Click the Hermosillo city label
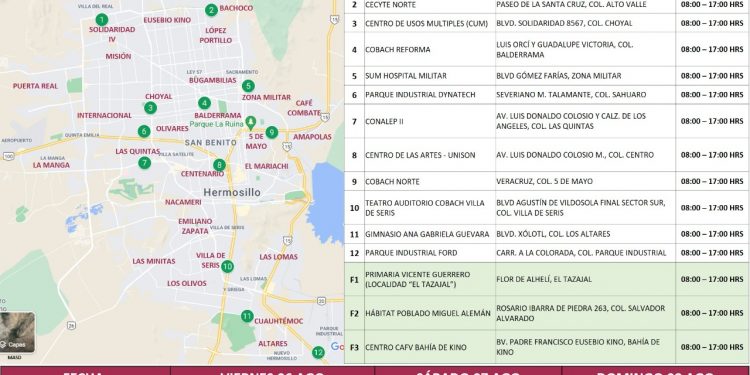Viewport: 750px width, 375px height. [x=232, y=192]
